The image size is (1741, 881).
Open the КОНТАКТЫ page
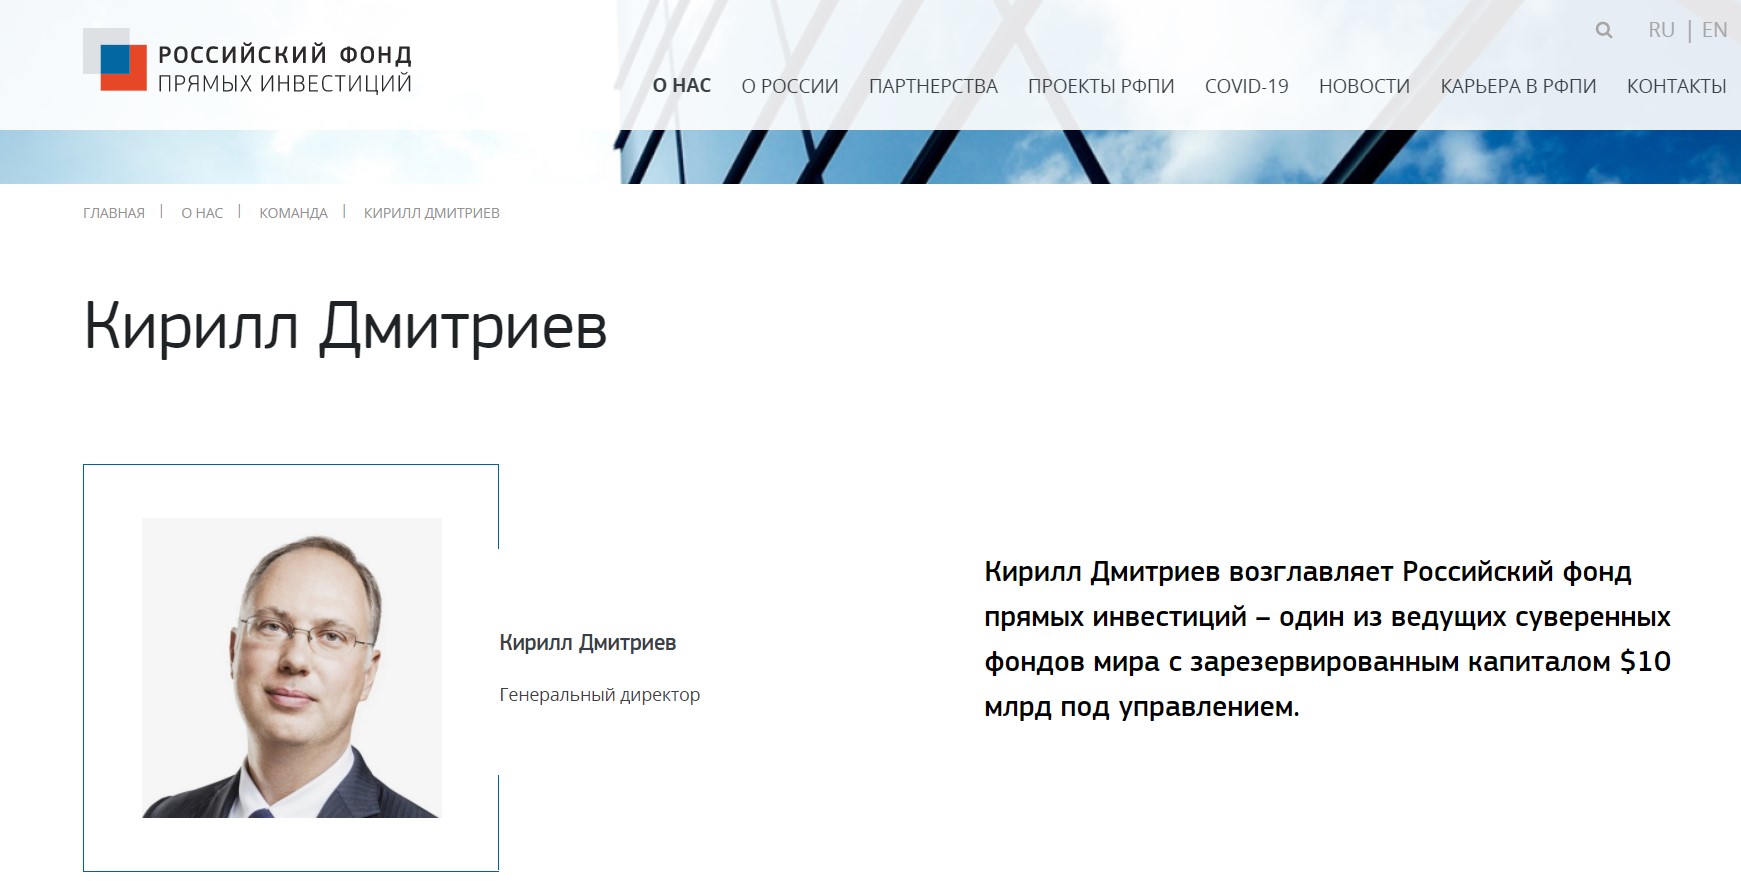(x=1676, y=86)
